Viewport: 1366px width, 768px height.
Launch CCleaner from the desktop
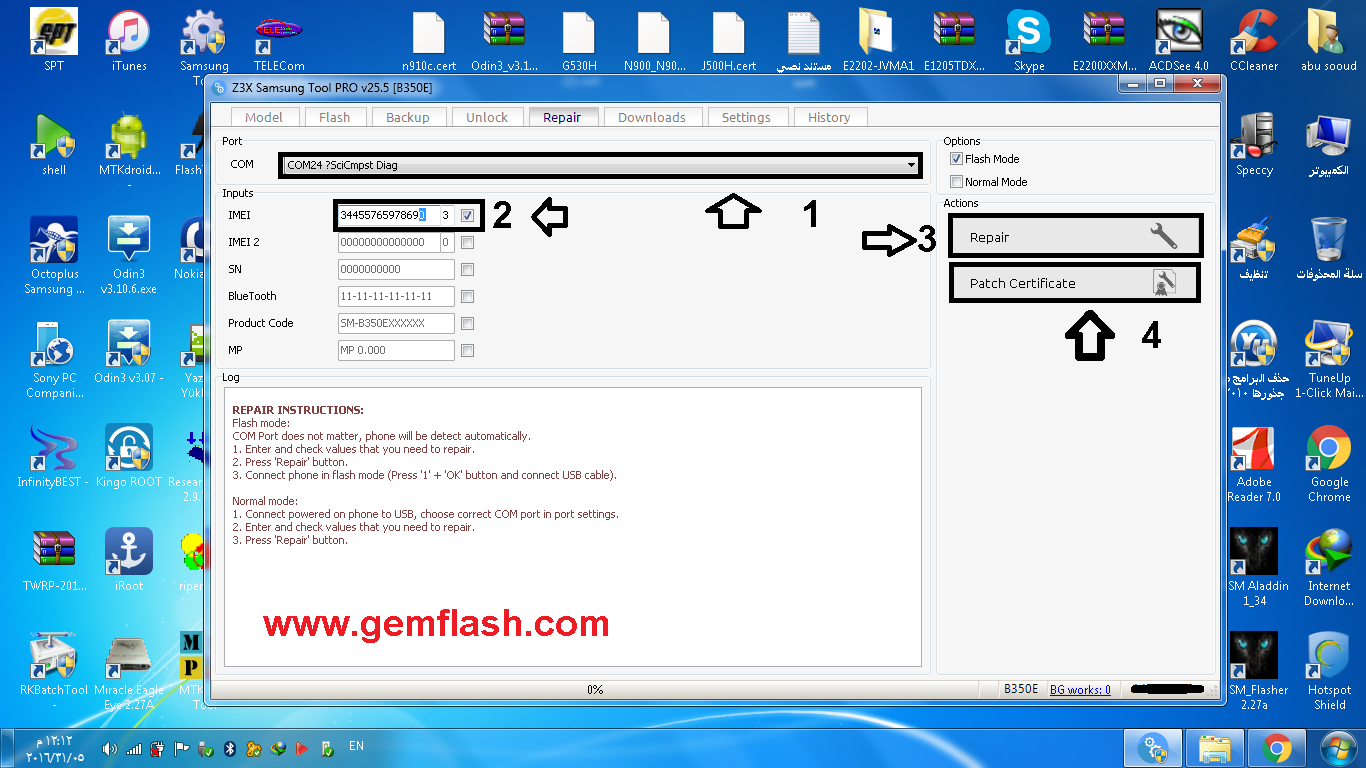1254,40
